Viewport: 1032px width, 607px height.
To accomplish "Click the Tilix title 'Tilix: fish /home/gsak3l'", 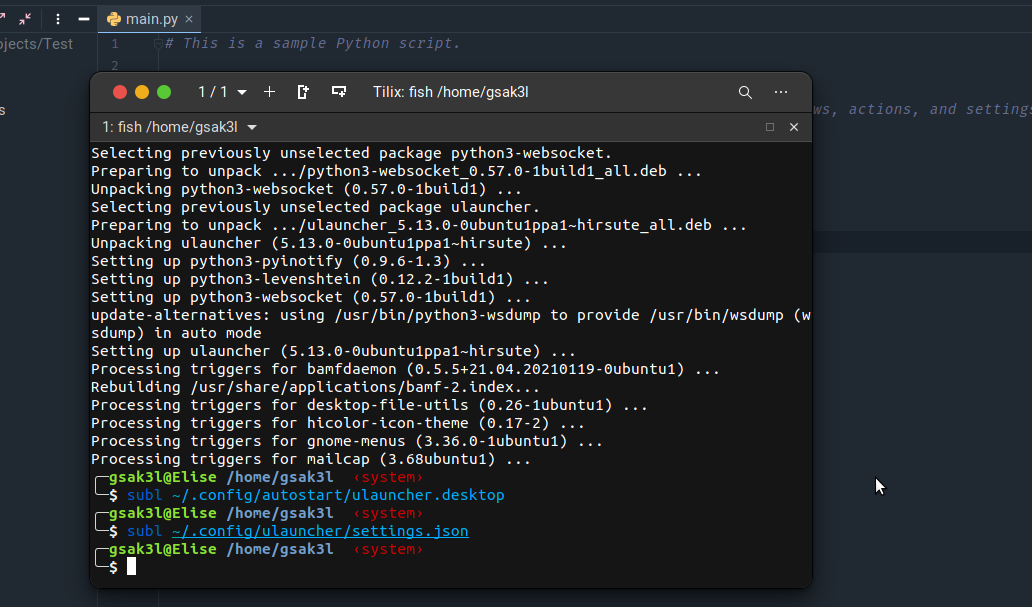I will 451,92.
